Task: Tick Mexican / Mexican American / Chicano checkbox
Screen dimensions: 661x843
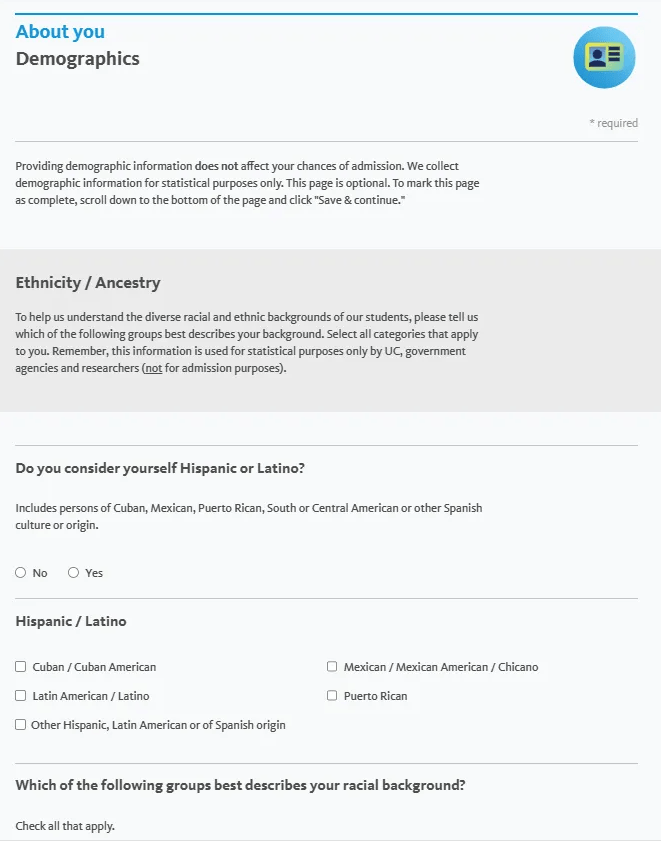Action: click(x=332, y=667)
